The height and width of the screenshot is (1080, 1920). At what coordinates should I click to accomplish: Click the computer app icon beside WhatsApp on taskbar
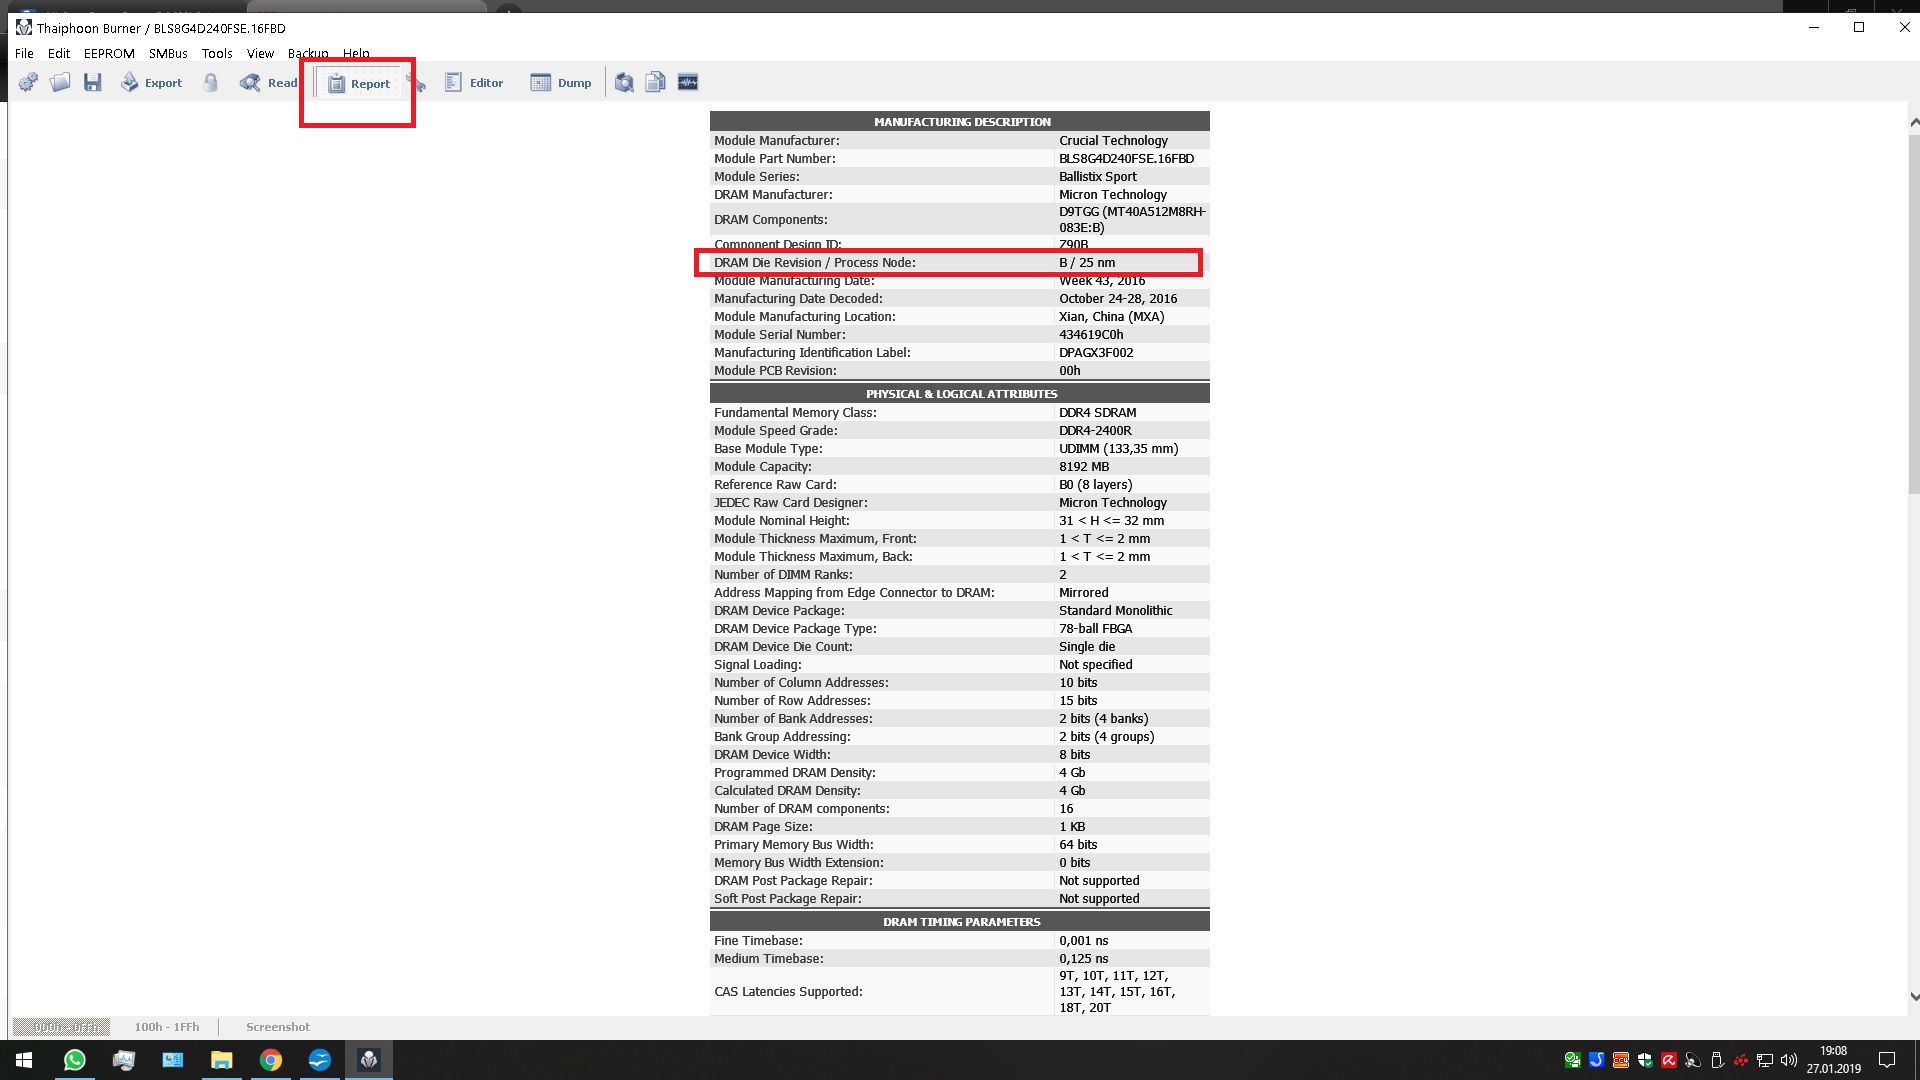point(123,1060)
